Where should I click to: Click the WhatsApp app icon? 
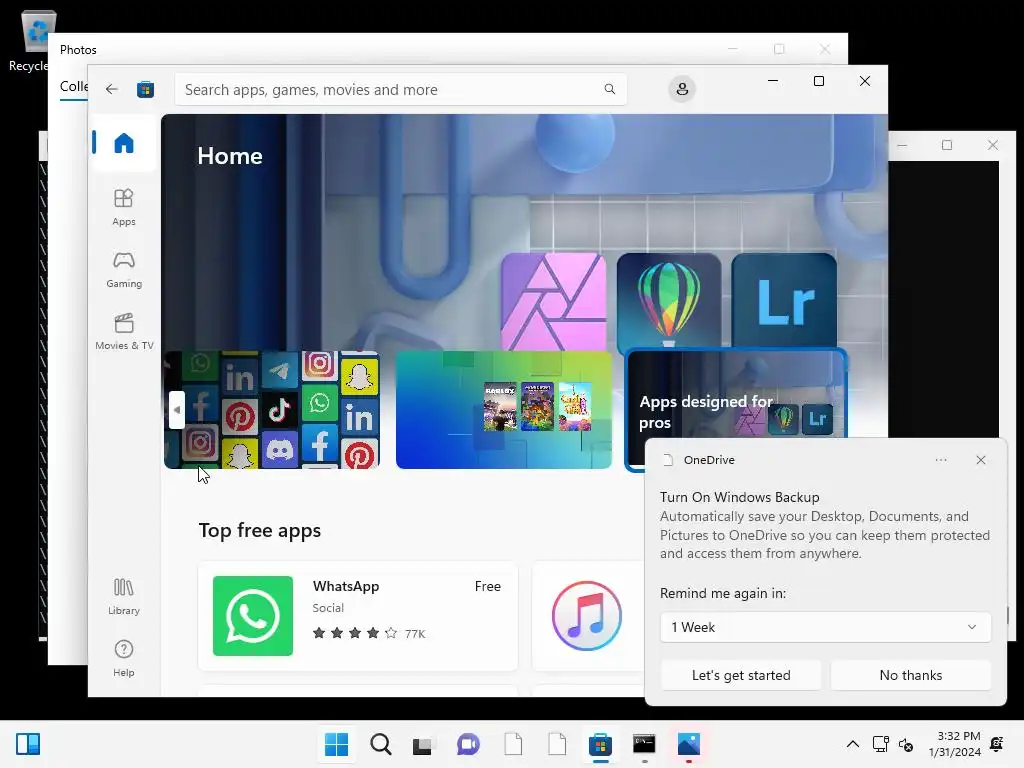[x=253, y=616]
